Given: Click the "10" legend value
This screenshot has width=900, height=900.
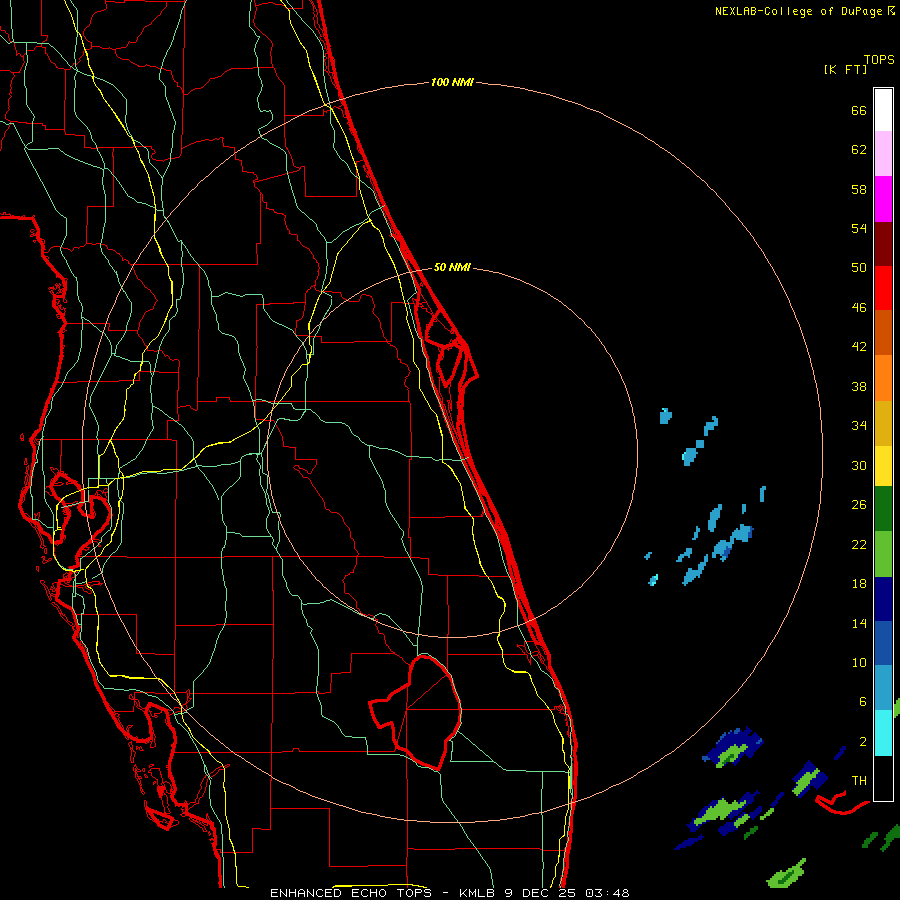Looking at the screenshot, I should click(859, 662).
